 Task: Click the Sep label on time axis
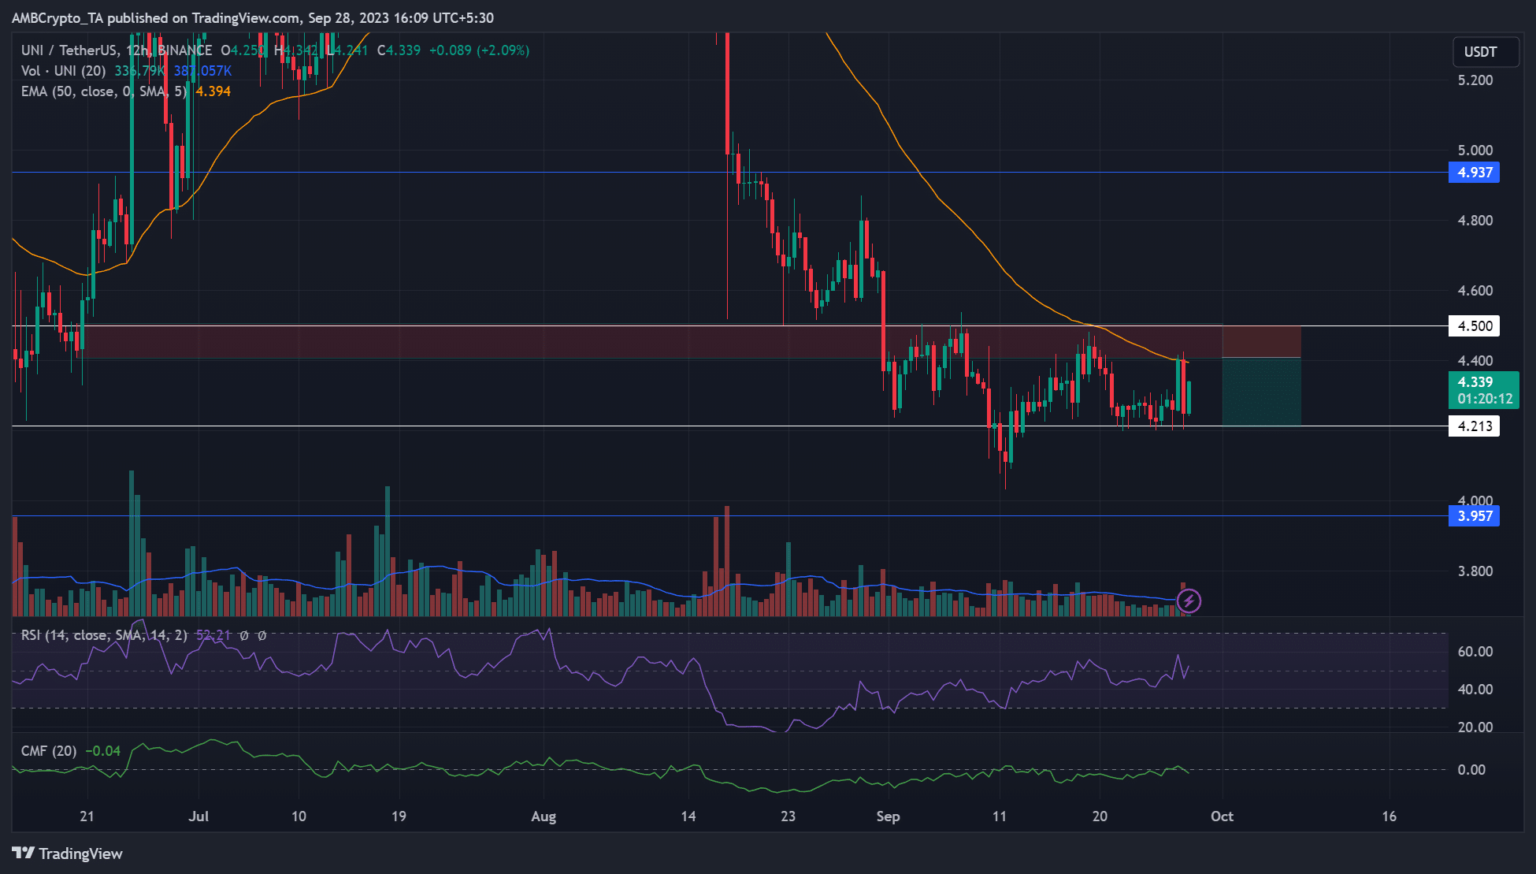point(888,816)
